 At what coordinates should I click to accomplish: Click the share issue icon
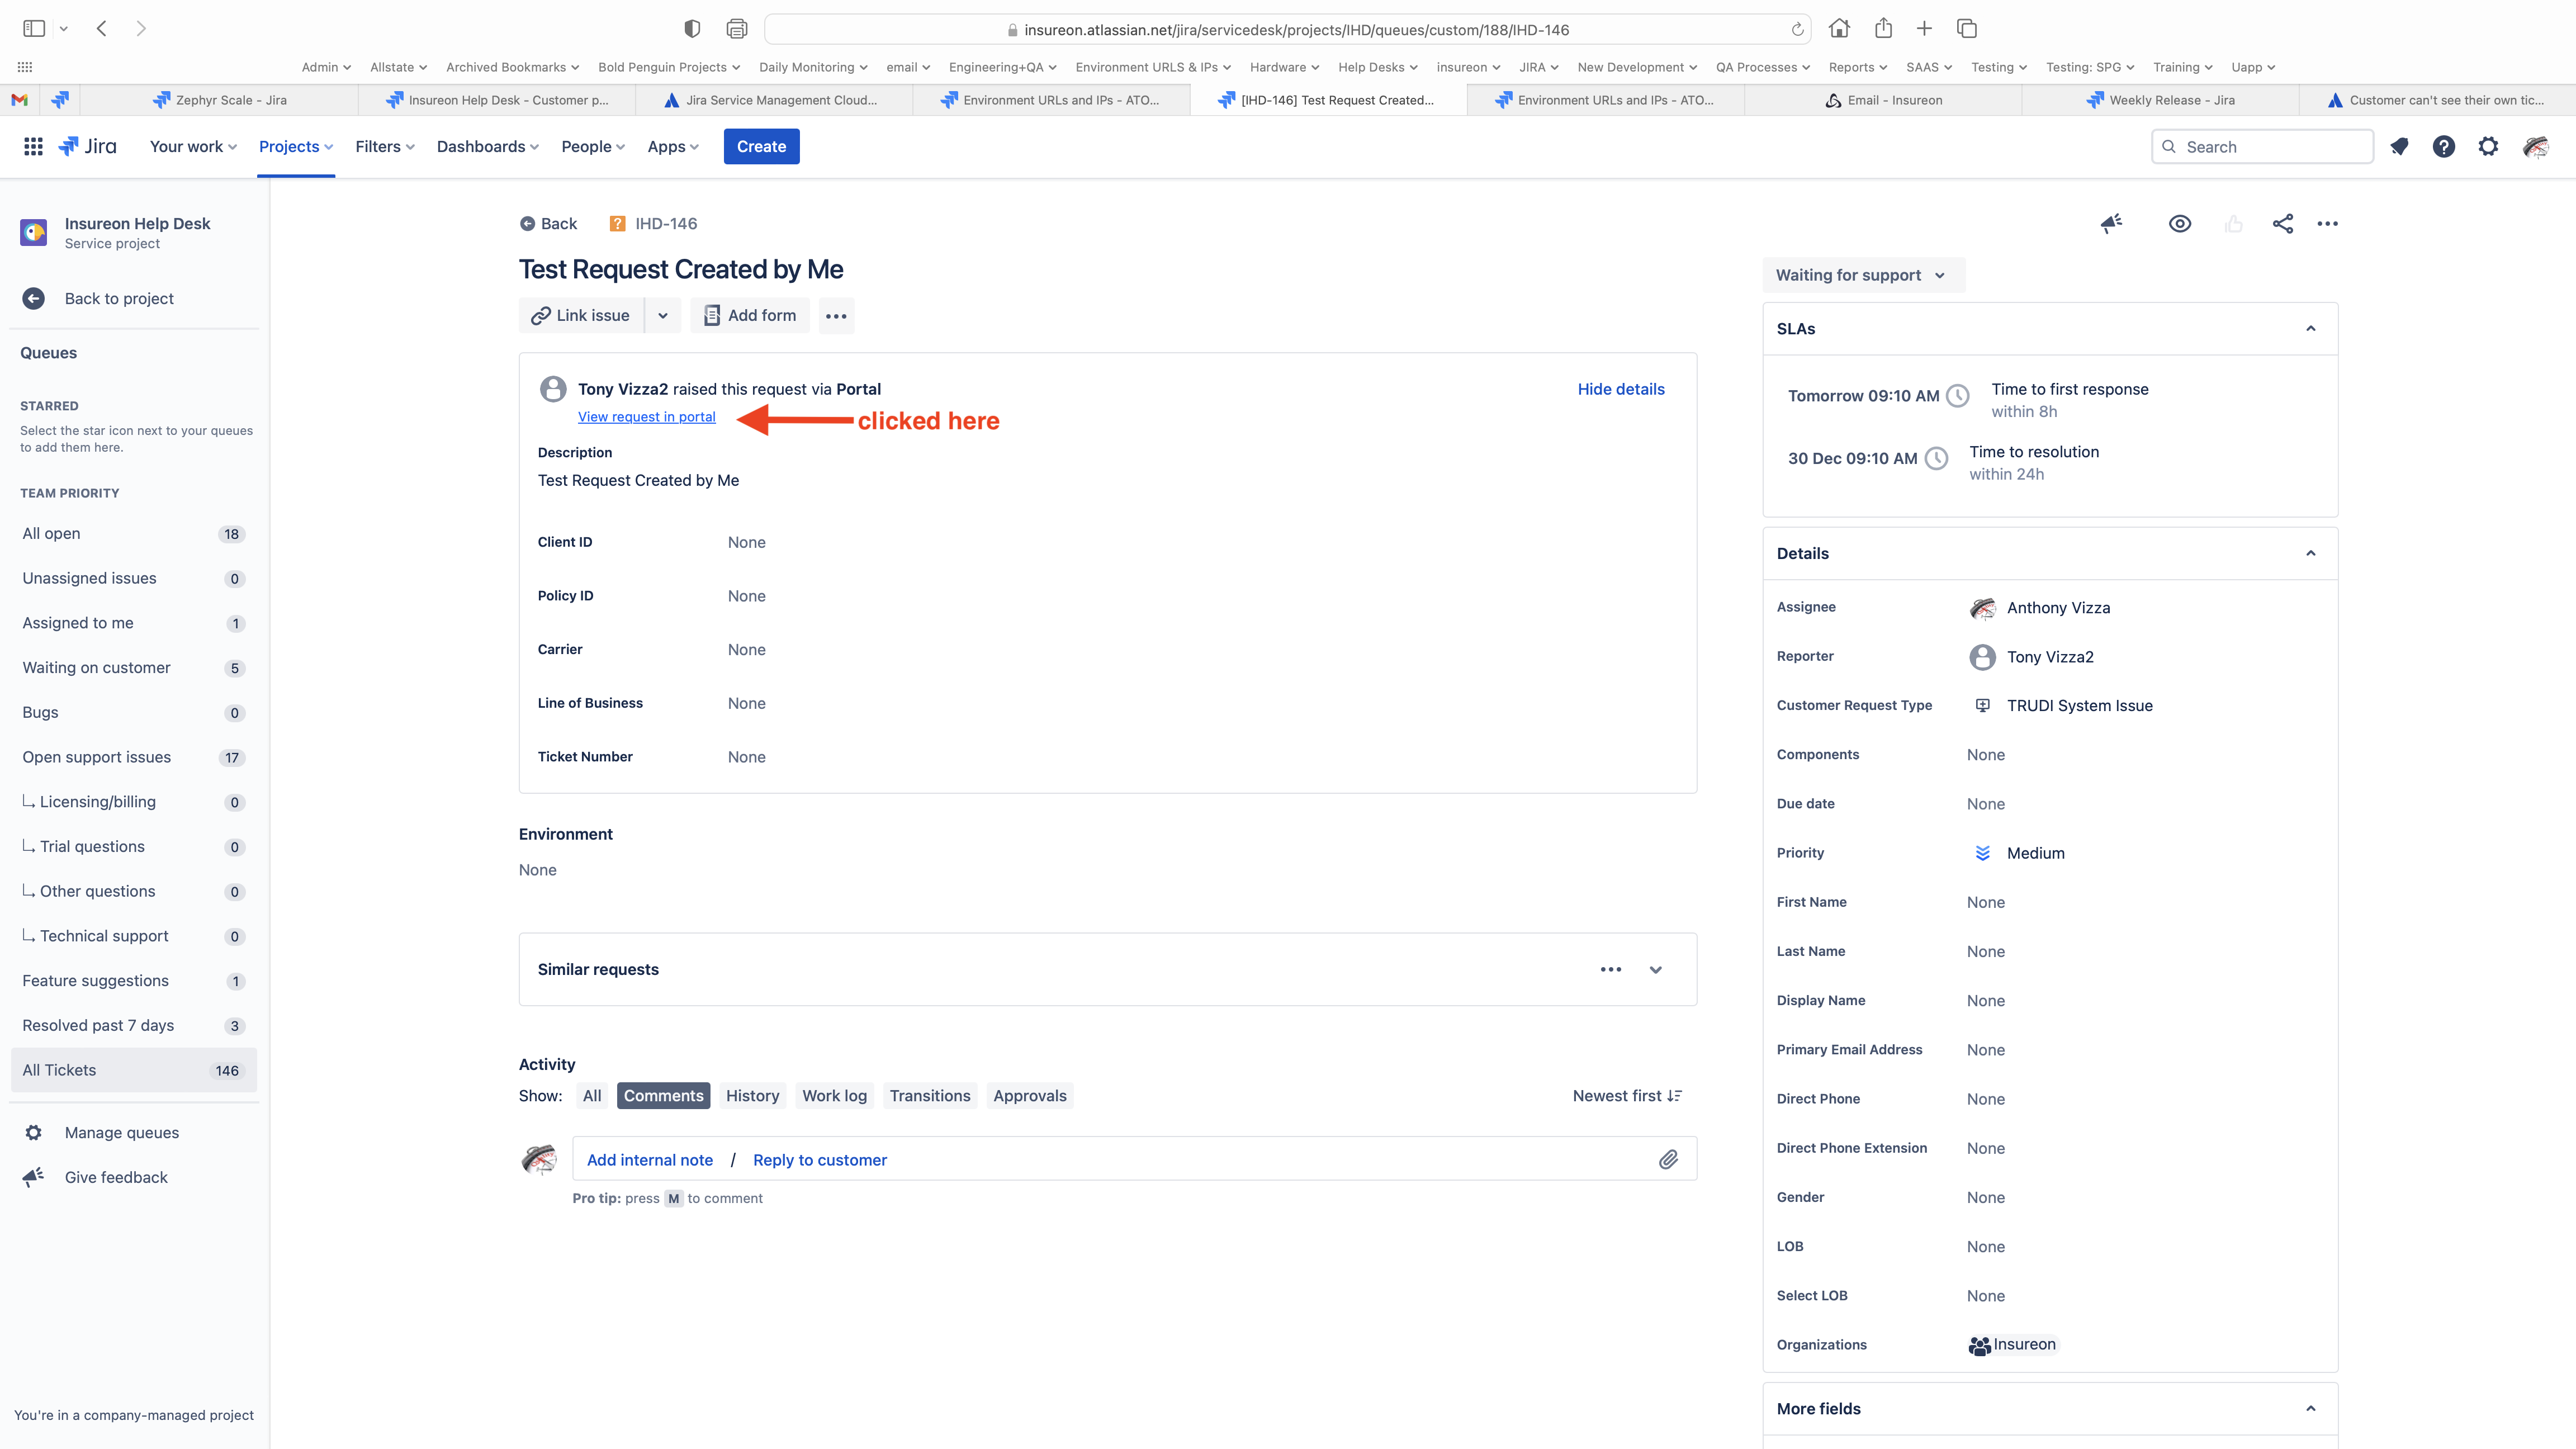(x=2282, y=224)
